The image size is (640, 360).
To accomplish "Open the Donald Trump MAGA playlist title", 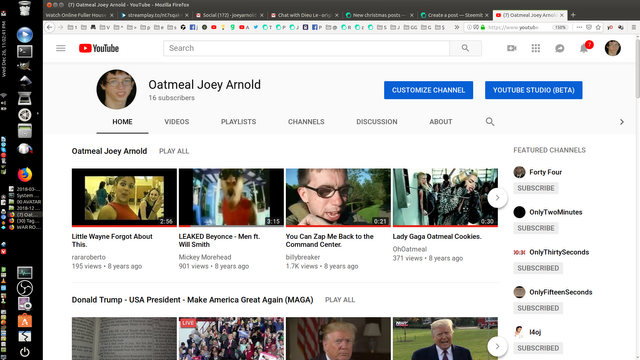I will pyautogui.click(x=192, y=300).
